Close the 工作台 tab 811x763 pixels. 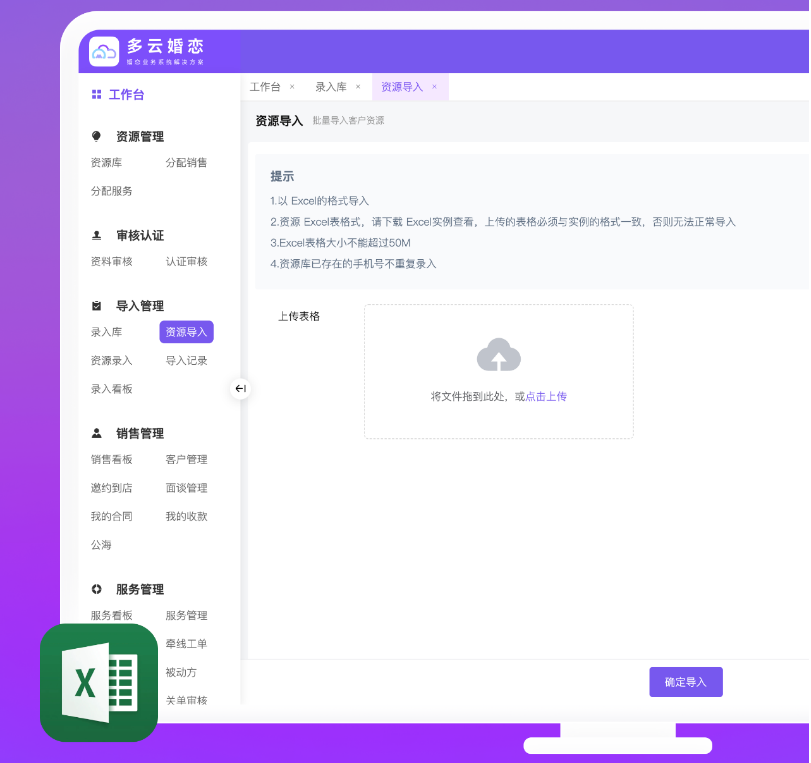coord(292,87)
